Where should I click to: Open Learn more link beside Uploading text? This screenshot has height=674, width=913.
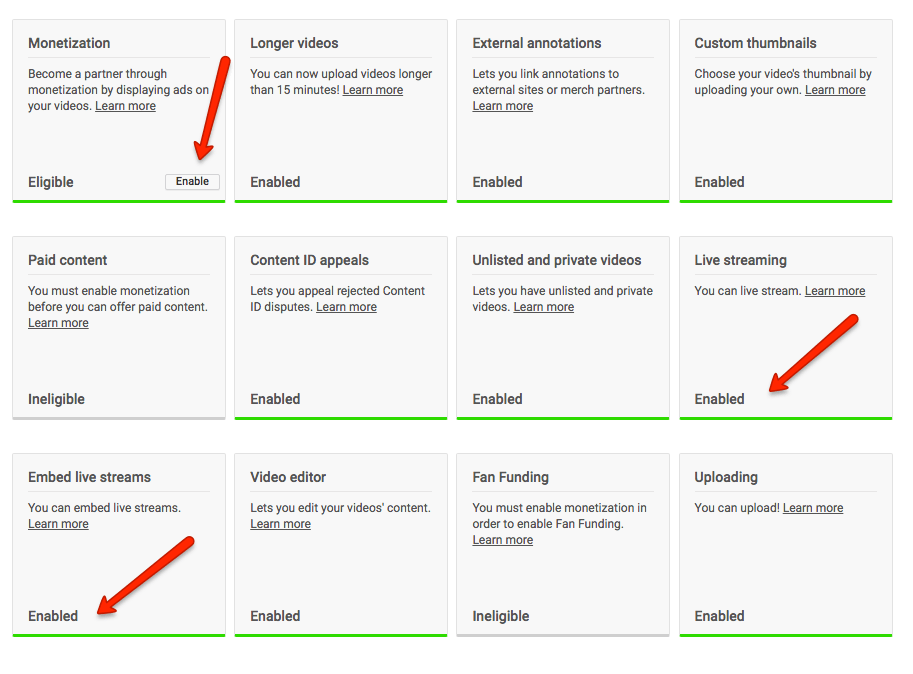[813, 508]
